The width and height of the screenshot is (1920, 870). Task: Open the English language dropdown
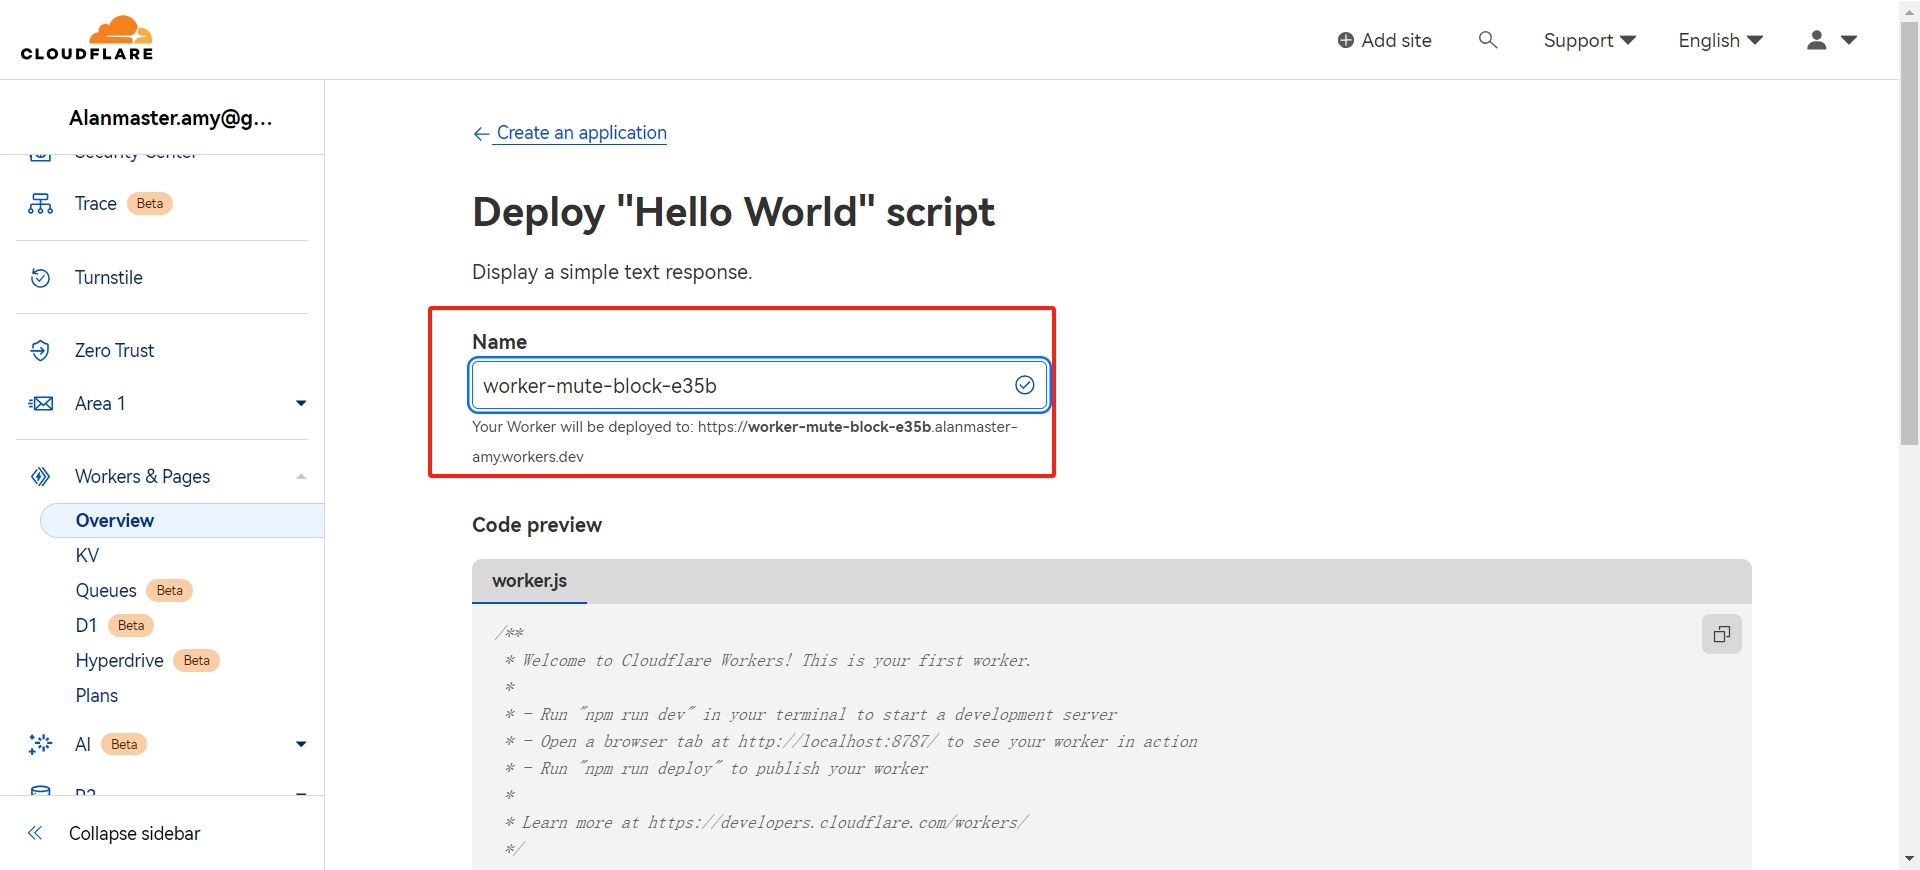pos(1720,40)
